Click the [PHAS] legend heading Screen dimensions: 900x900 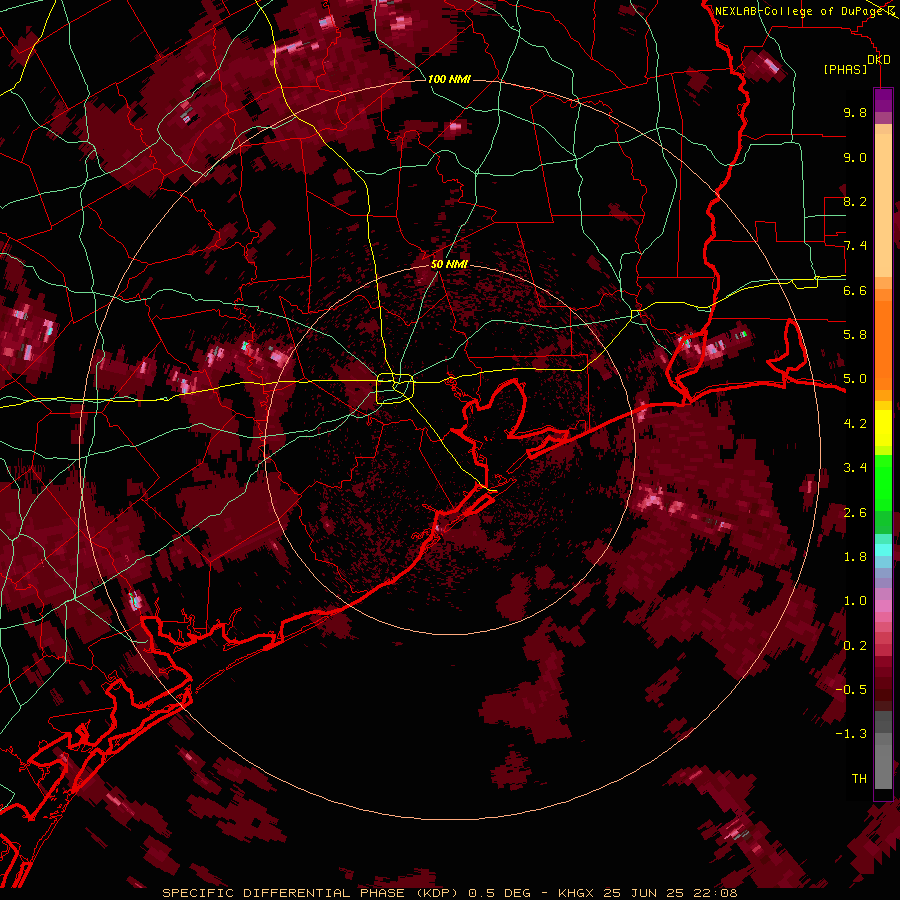845,70
